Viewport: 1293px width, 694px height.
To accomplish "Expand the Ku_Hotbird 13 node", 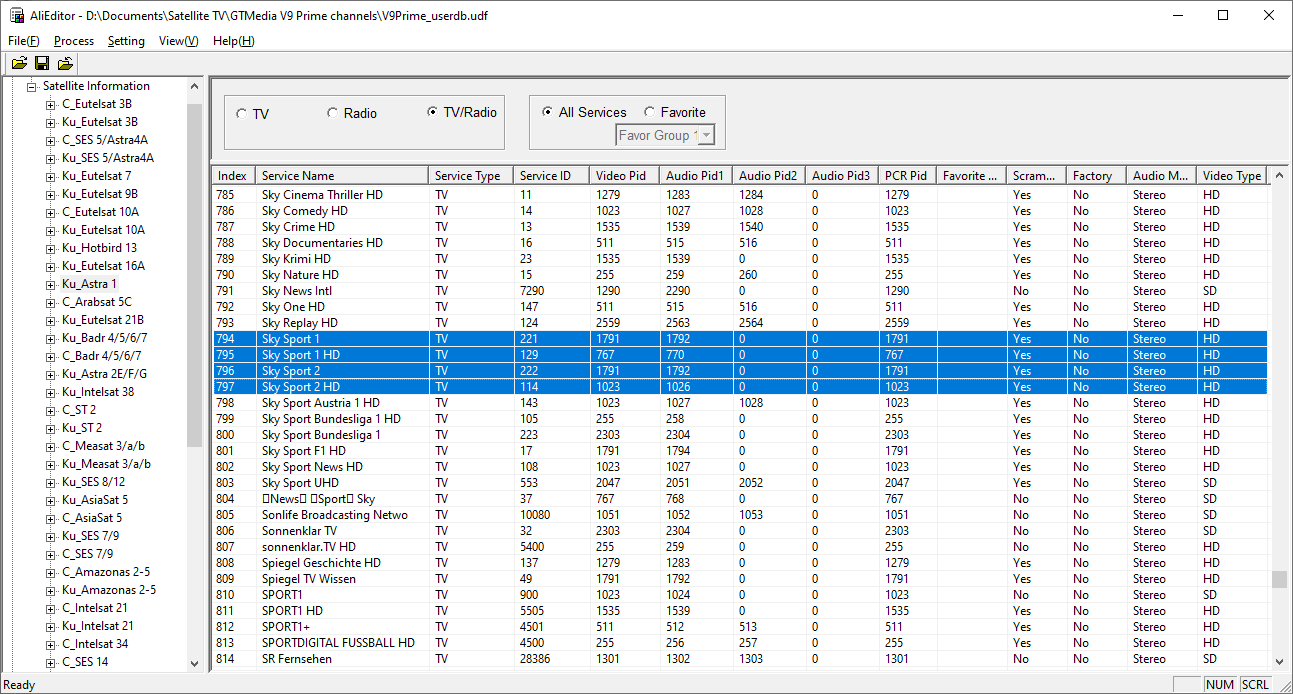I will click(x=51, y=248).
